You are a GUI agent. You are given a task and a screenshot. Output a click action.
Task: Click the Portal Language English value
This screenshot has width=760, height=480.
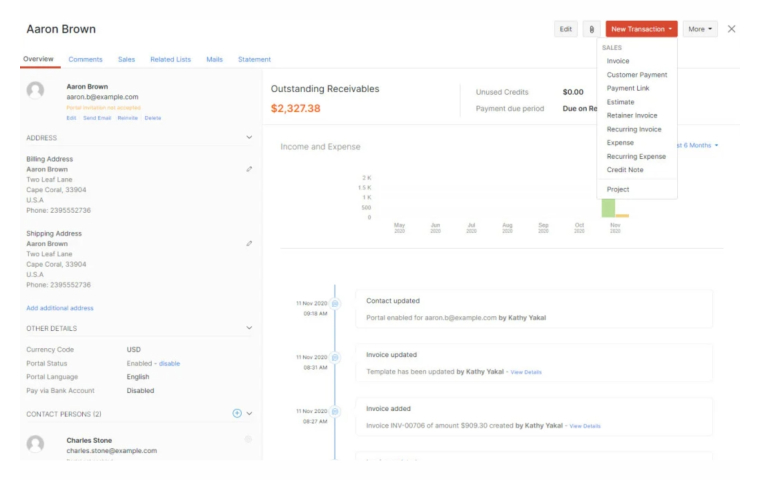click(138, 377)
